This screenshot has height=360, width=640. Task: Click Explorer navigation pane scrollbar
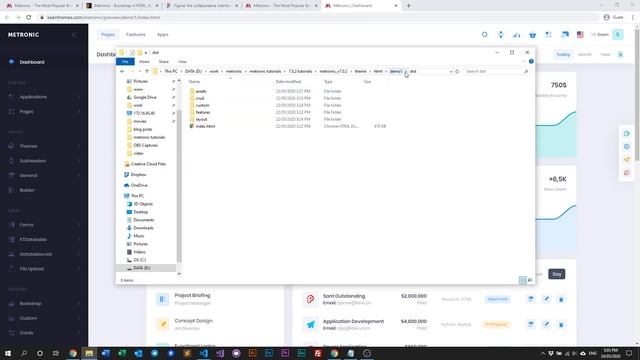click(x=179, y=186)
